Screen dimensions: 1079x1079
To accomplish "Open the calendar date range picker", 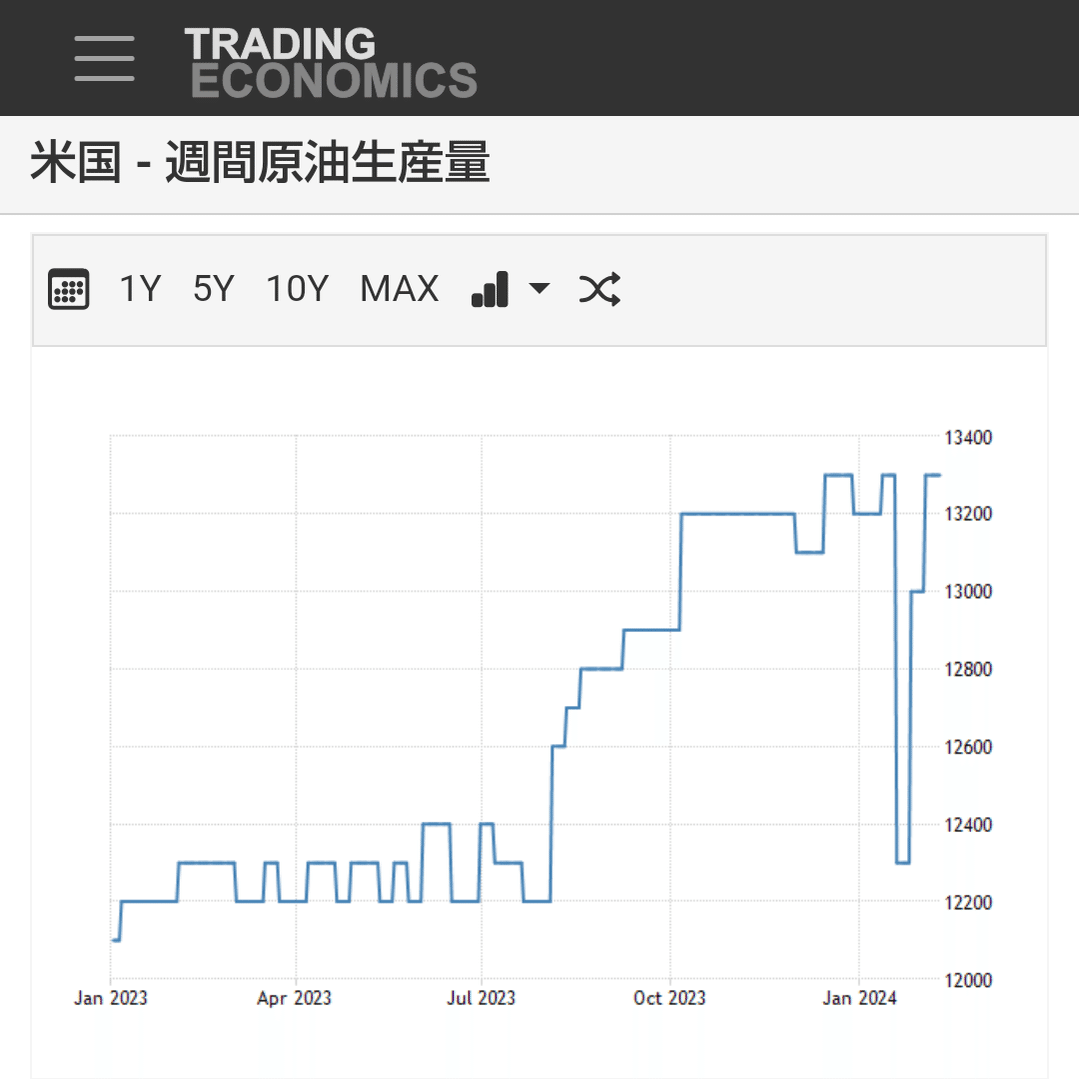I will pos(68,289).
